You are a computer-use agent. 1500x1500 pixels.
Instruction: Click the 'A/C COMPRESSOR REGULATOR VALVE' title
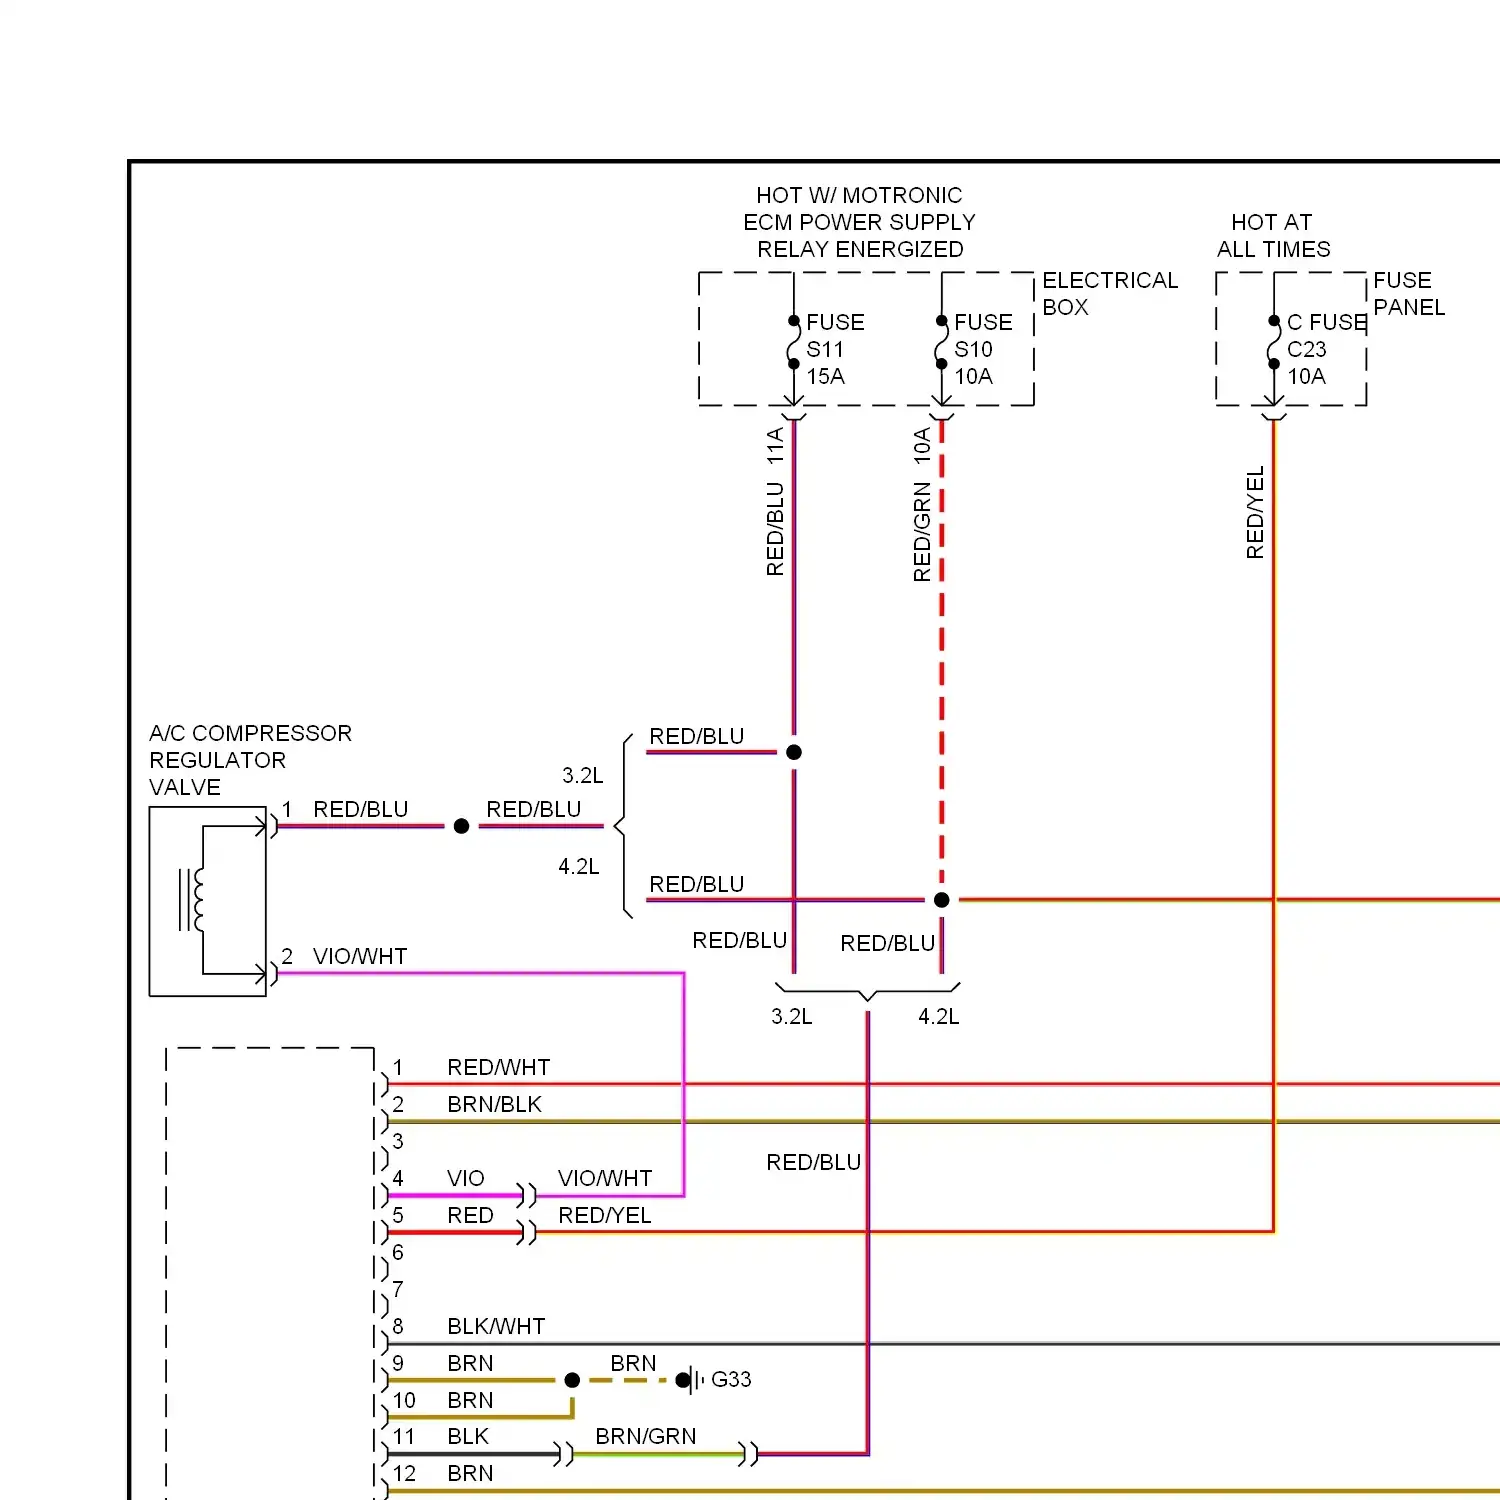pyautogui.click(x=250, y=760)
